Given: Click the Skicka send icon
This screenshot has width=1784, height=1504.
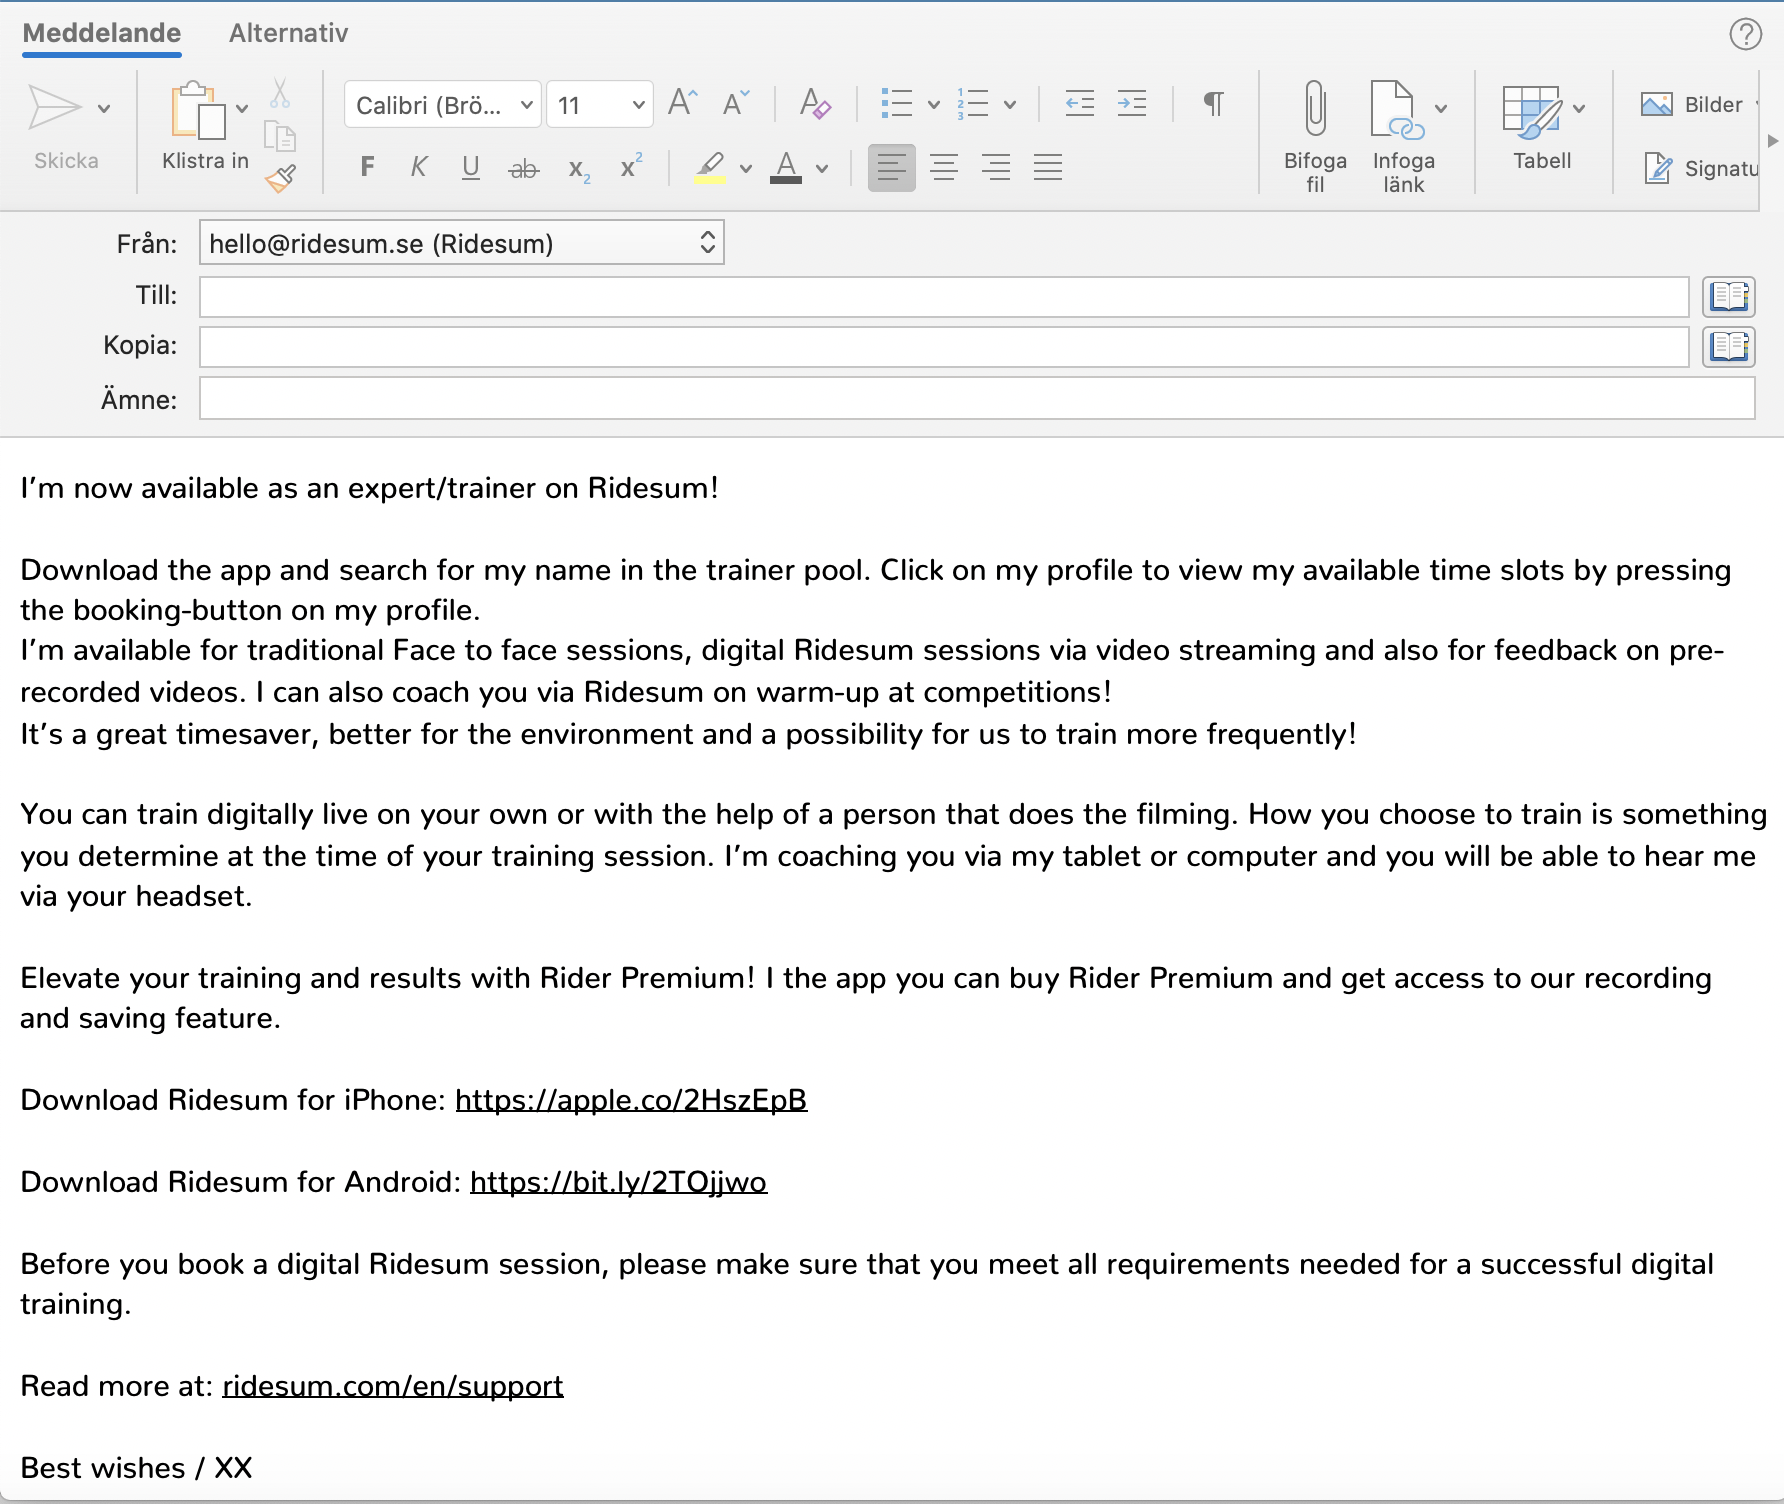Looking at the screenshot, I should (55, 107).
